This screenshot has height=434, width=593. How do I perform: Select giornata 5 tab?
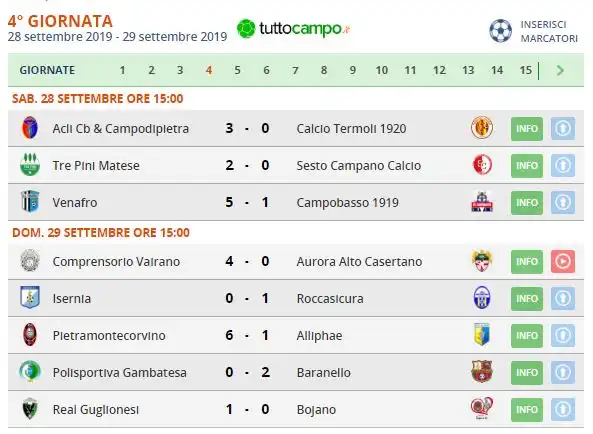tap(237, 70)
